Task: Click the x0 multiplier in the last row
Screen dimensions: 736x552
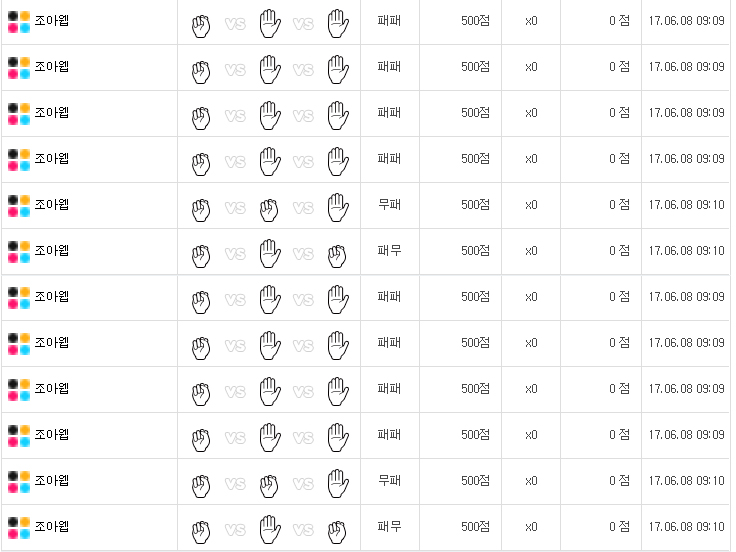Action: 531,526
